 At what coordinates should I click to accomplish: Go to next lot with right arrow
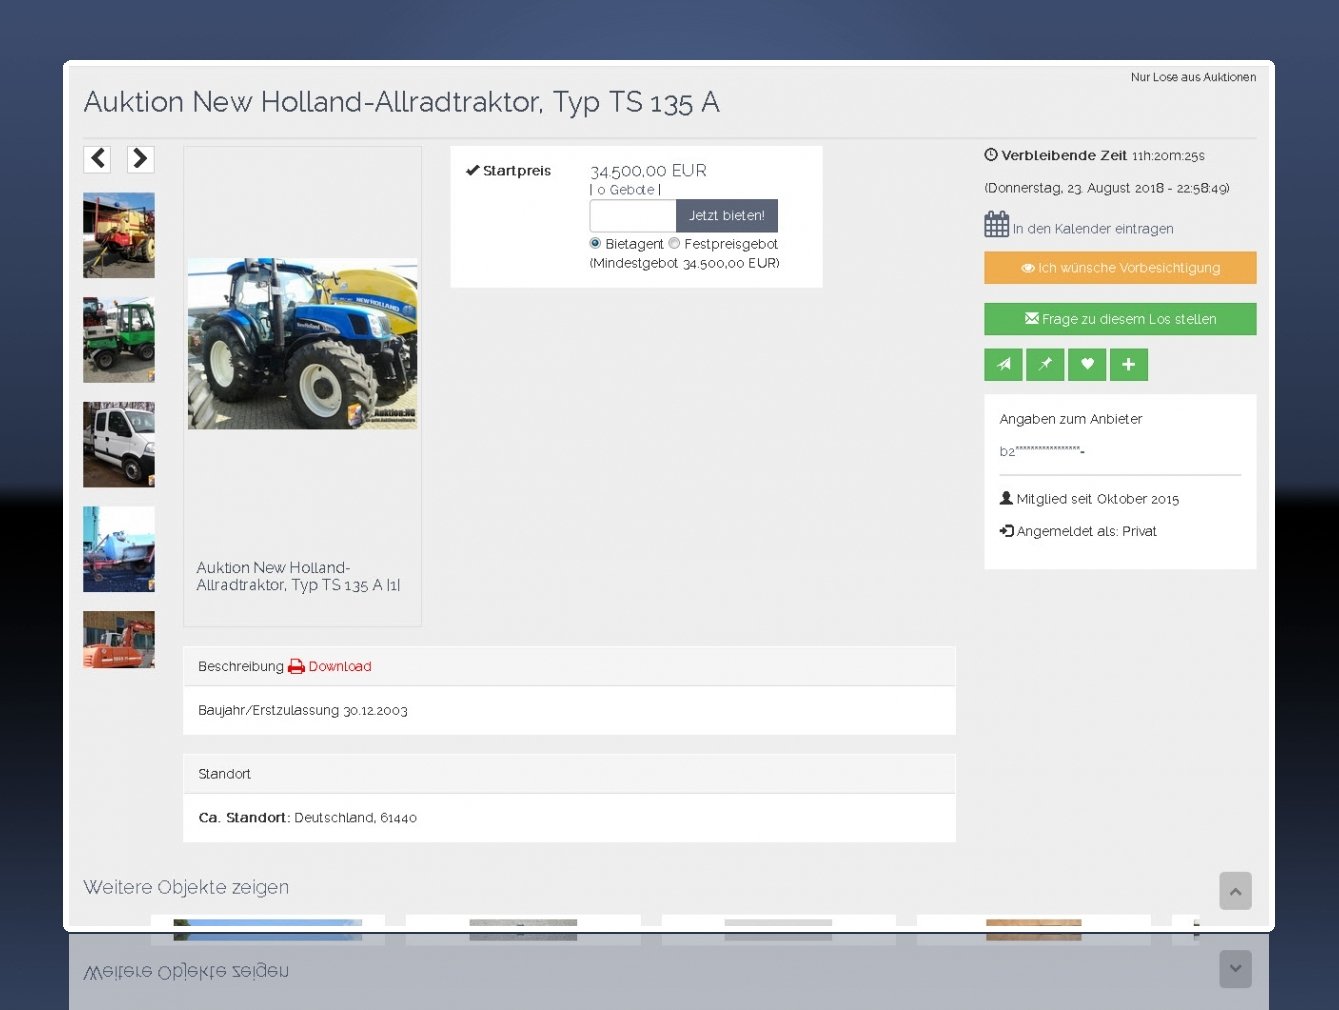pyautogui.click(x=141, y=159)
